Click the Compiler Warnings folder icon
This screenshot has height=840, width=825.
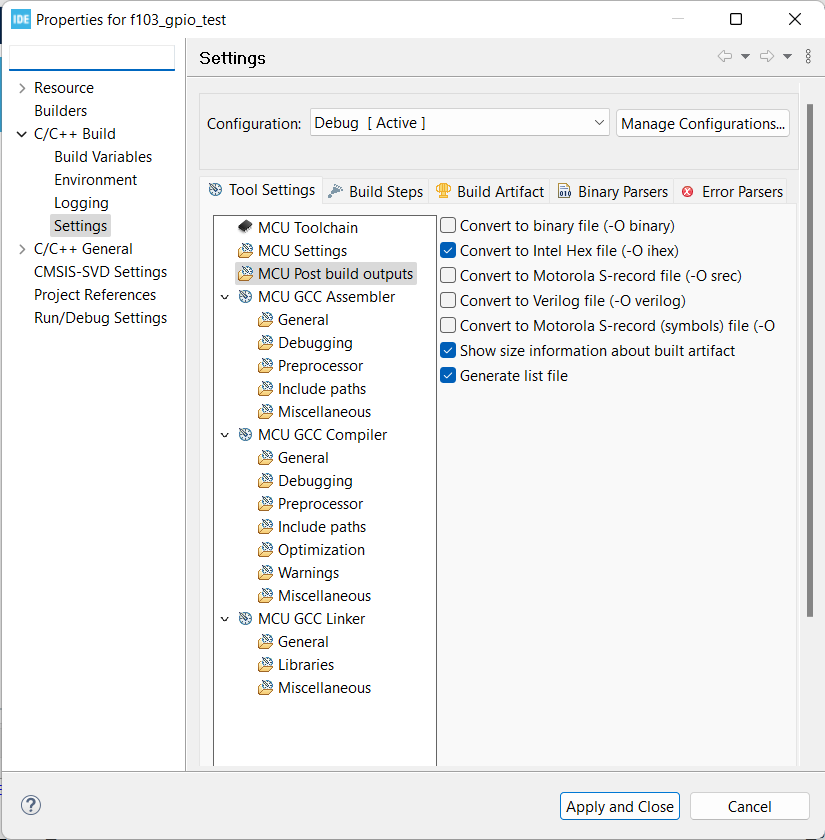tap(265, 573)
